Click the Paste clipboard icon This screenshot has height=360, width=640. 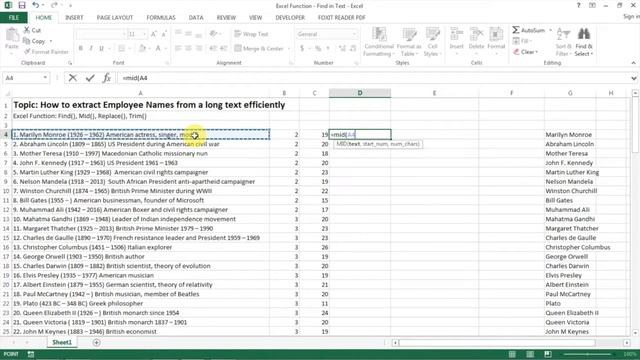[x=12, y=36]
